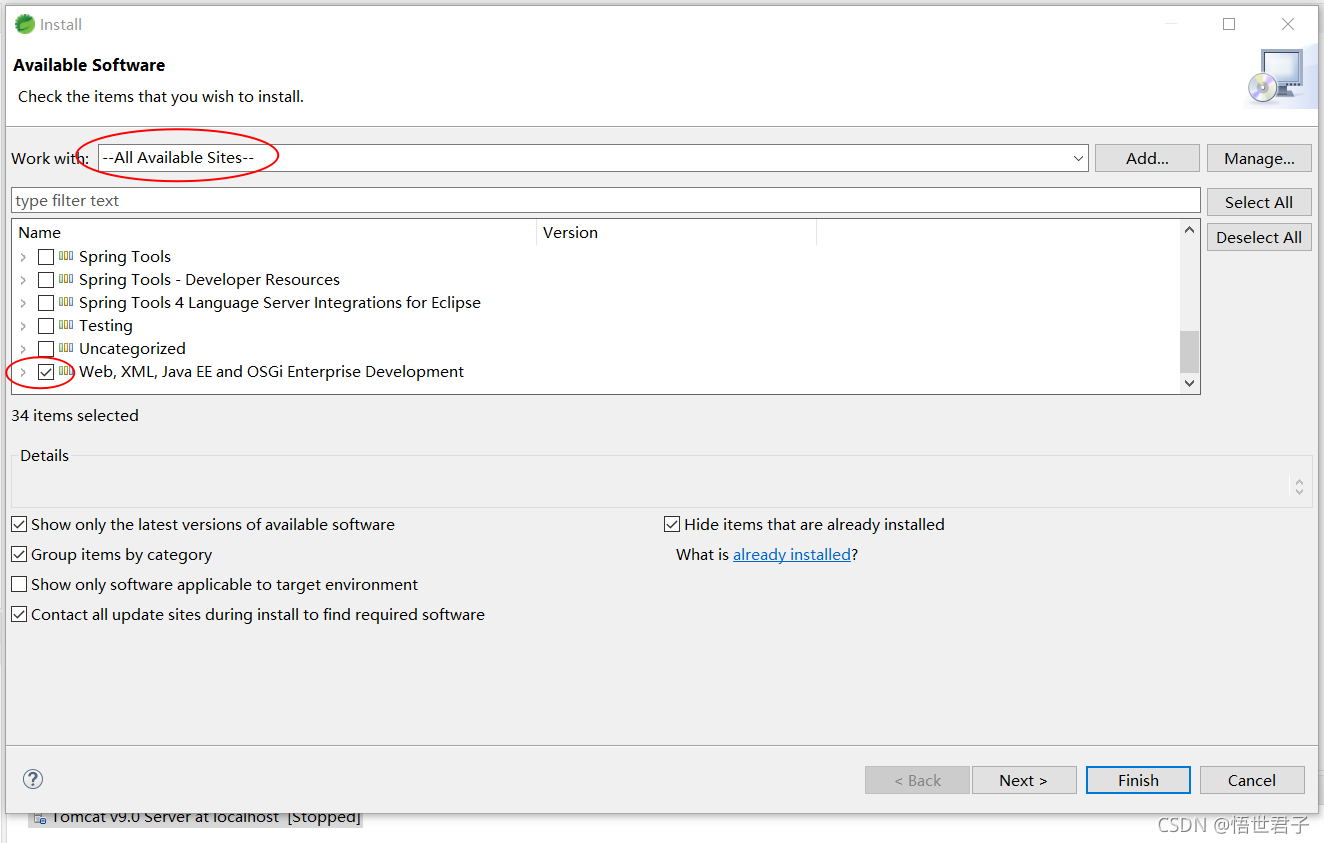Image resolution: width=1324 pixels, height=843 pixels.
Task: Check Spring Tools 4 Language Server Integrations checkbox
Action: 46,303
